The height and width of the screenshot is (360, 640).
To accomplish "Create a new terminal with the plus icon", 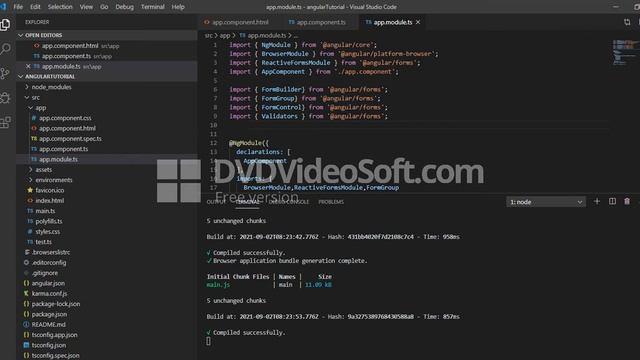I will click(x=597, y=202).
